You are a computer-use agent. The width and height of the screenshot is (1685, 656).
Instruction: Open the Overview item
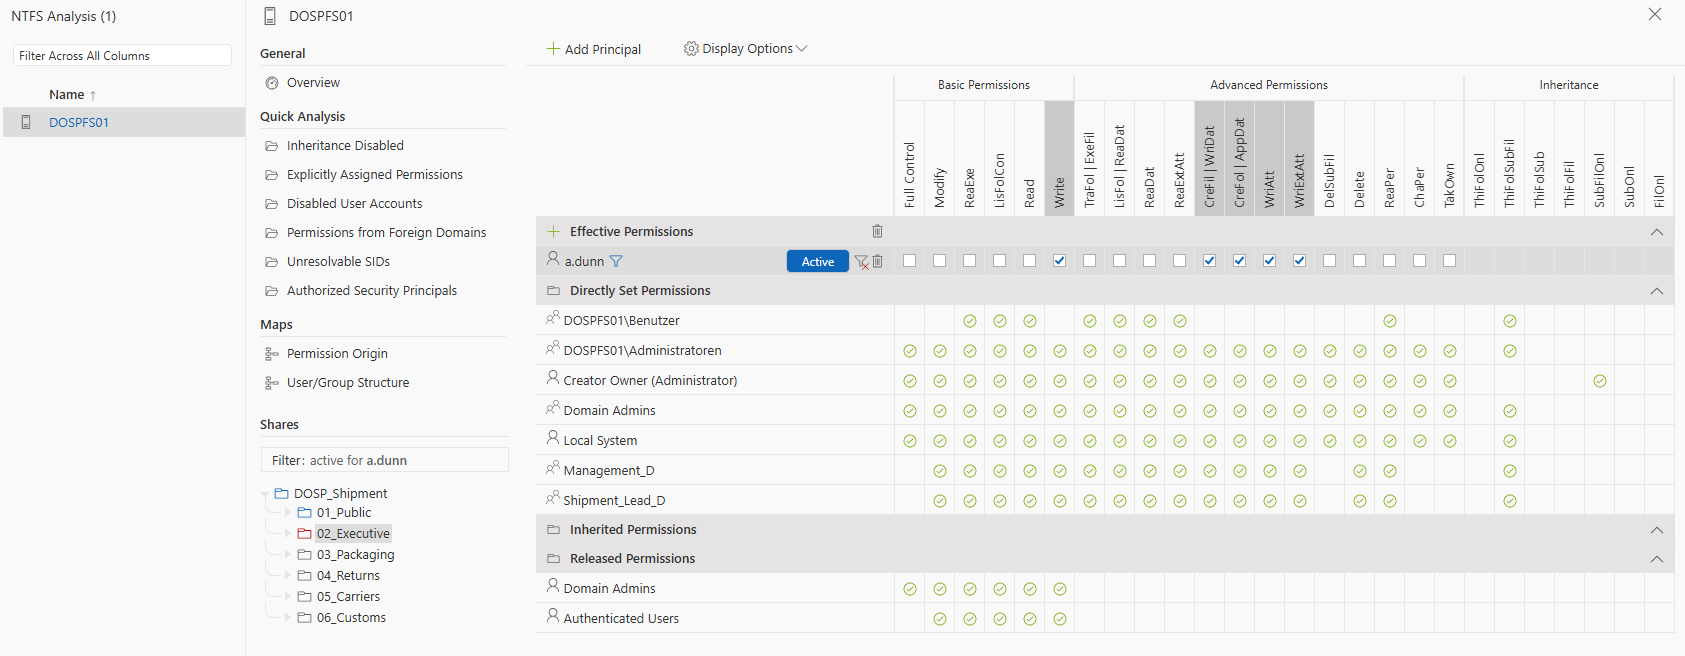pos(313,83)
